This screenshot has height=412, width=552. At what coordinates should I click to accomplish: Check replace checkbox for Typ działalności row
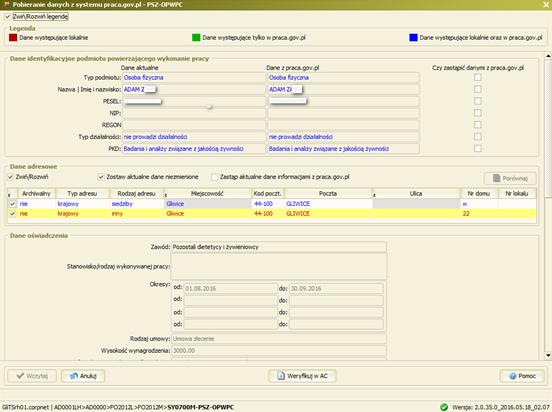(478, 137)
